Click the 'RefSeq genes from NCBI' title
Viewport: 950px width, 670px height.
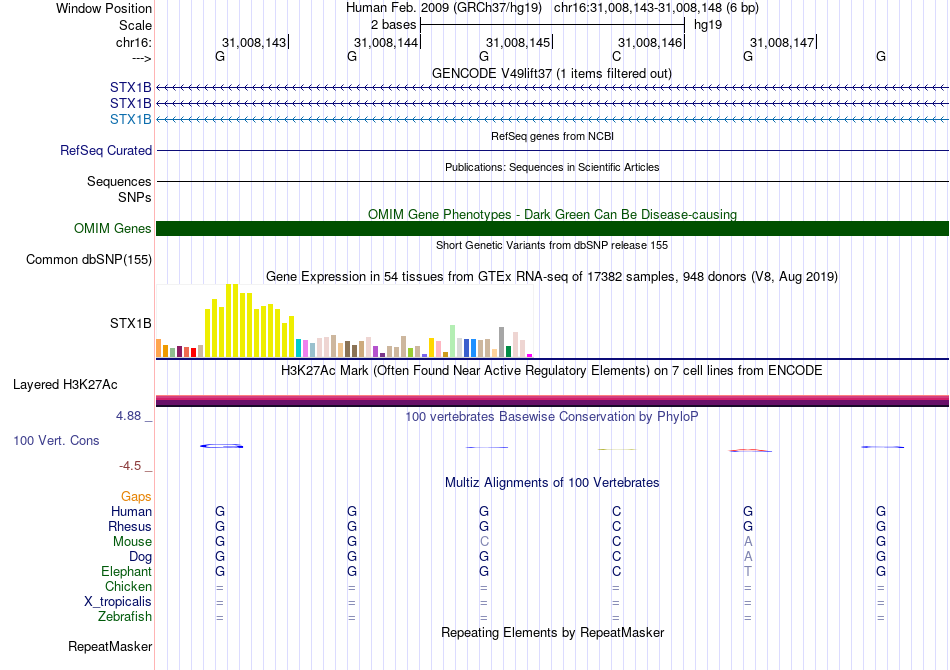tap(552, 136)
